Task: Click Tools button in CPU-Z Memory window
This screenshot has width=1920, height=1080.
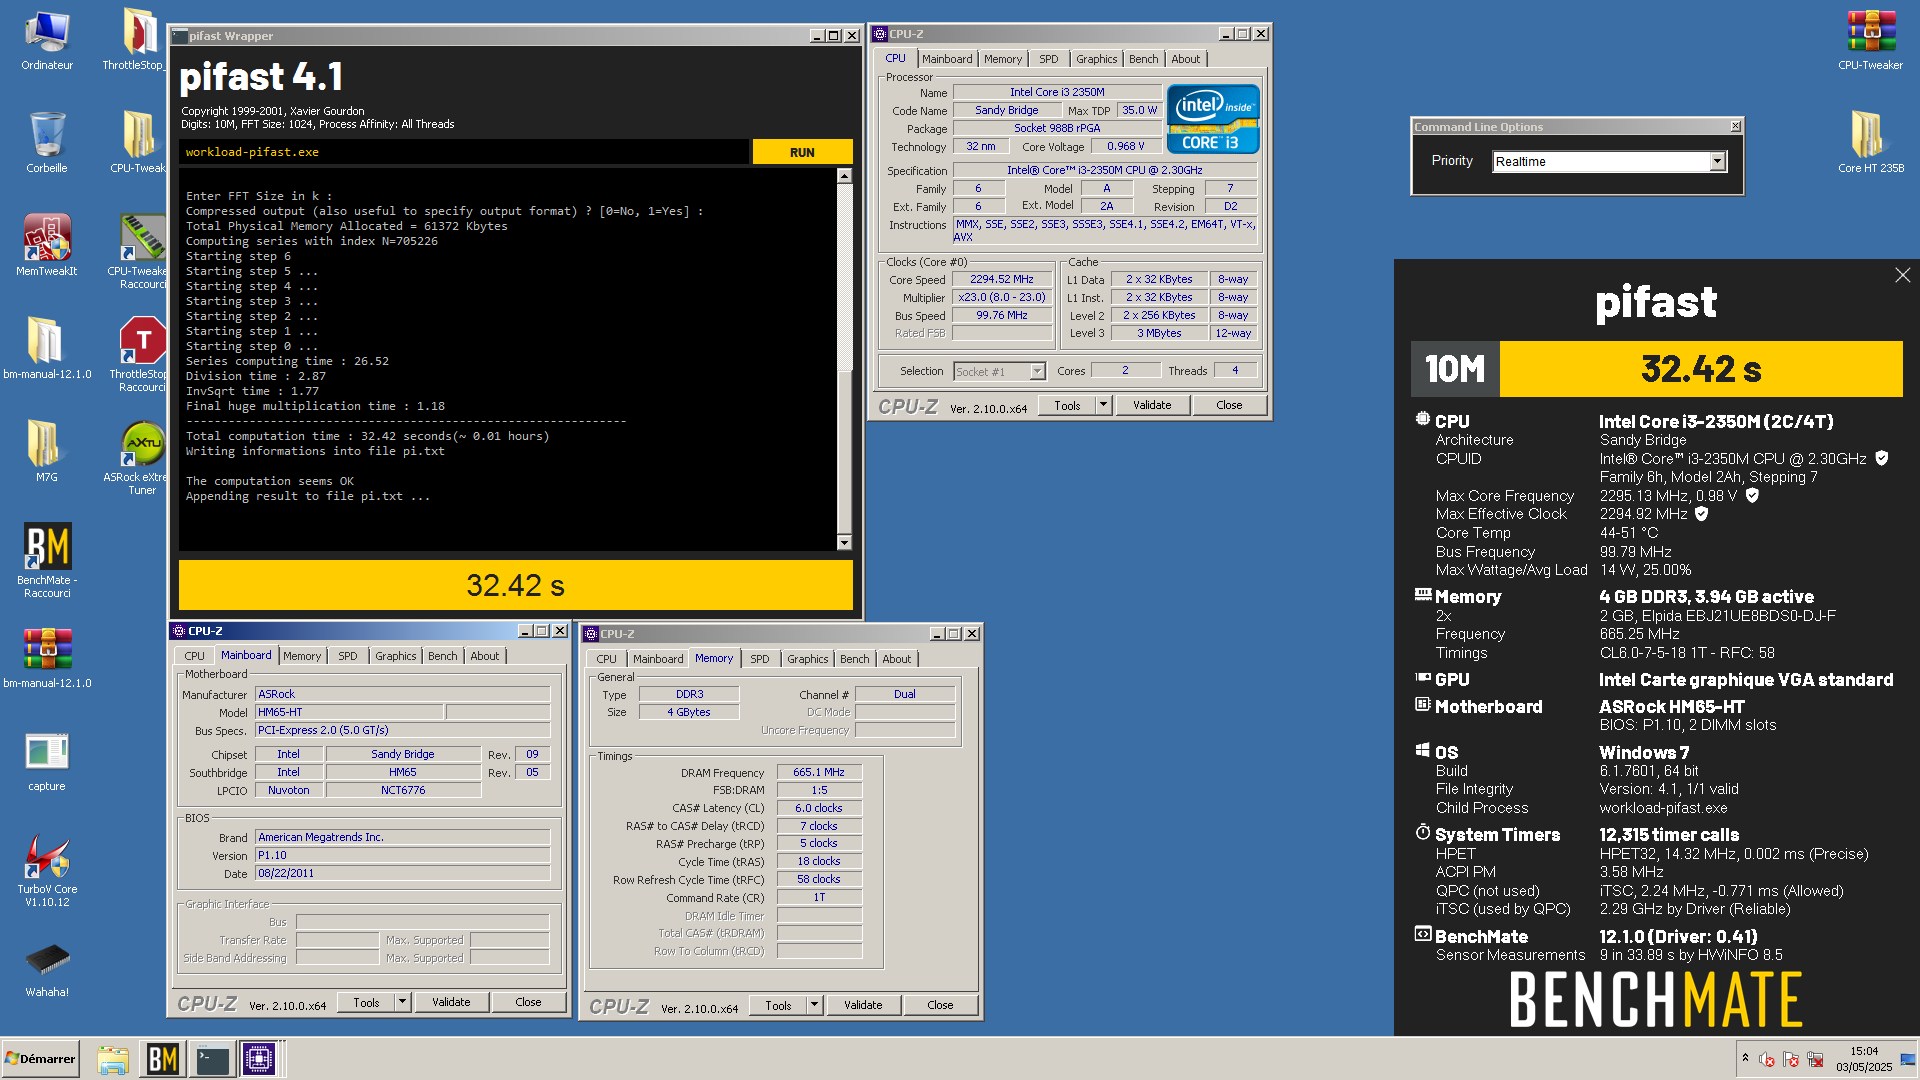Action: (778, 1005)
